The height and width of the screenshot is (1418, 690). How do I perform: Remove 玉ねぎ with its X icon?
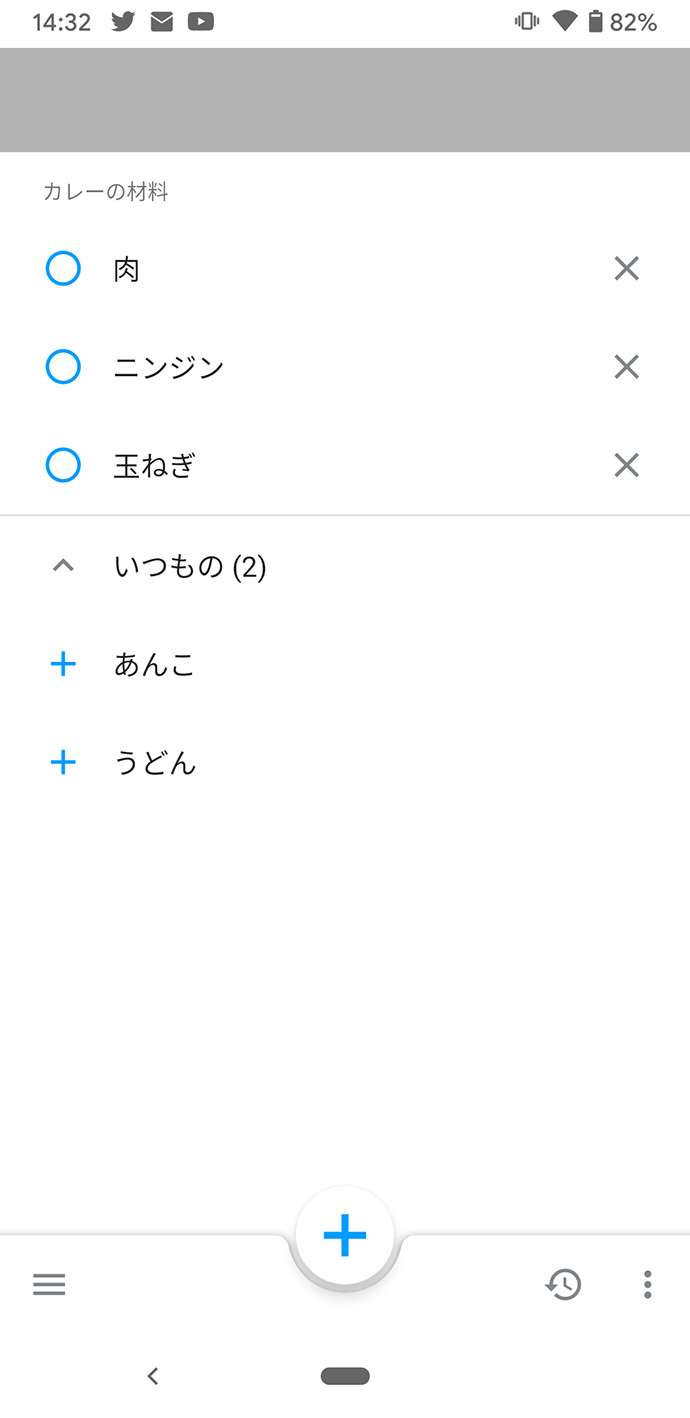[626, 465]
